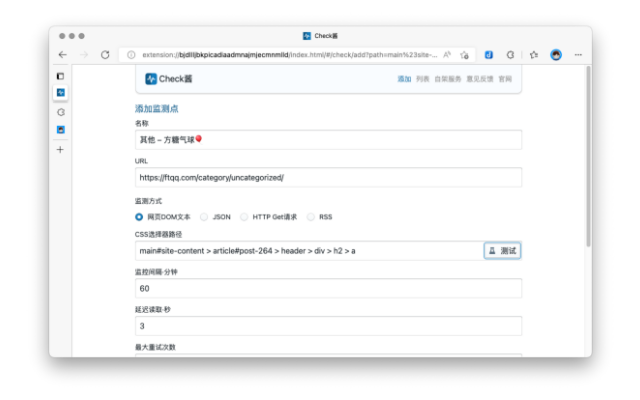The image size is (640, 400).
Task: Add page to favorites with star-plus icon
Action: pyautogui.click(x=464, y=55)
